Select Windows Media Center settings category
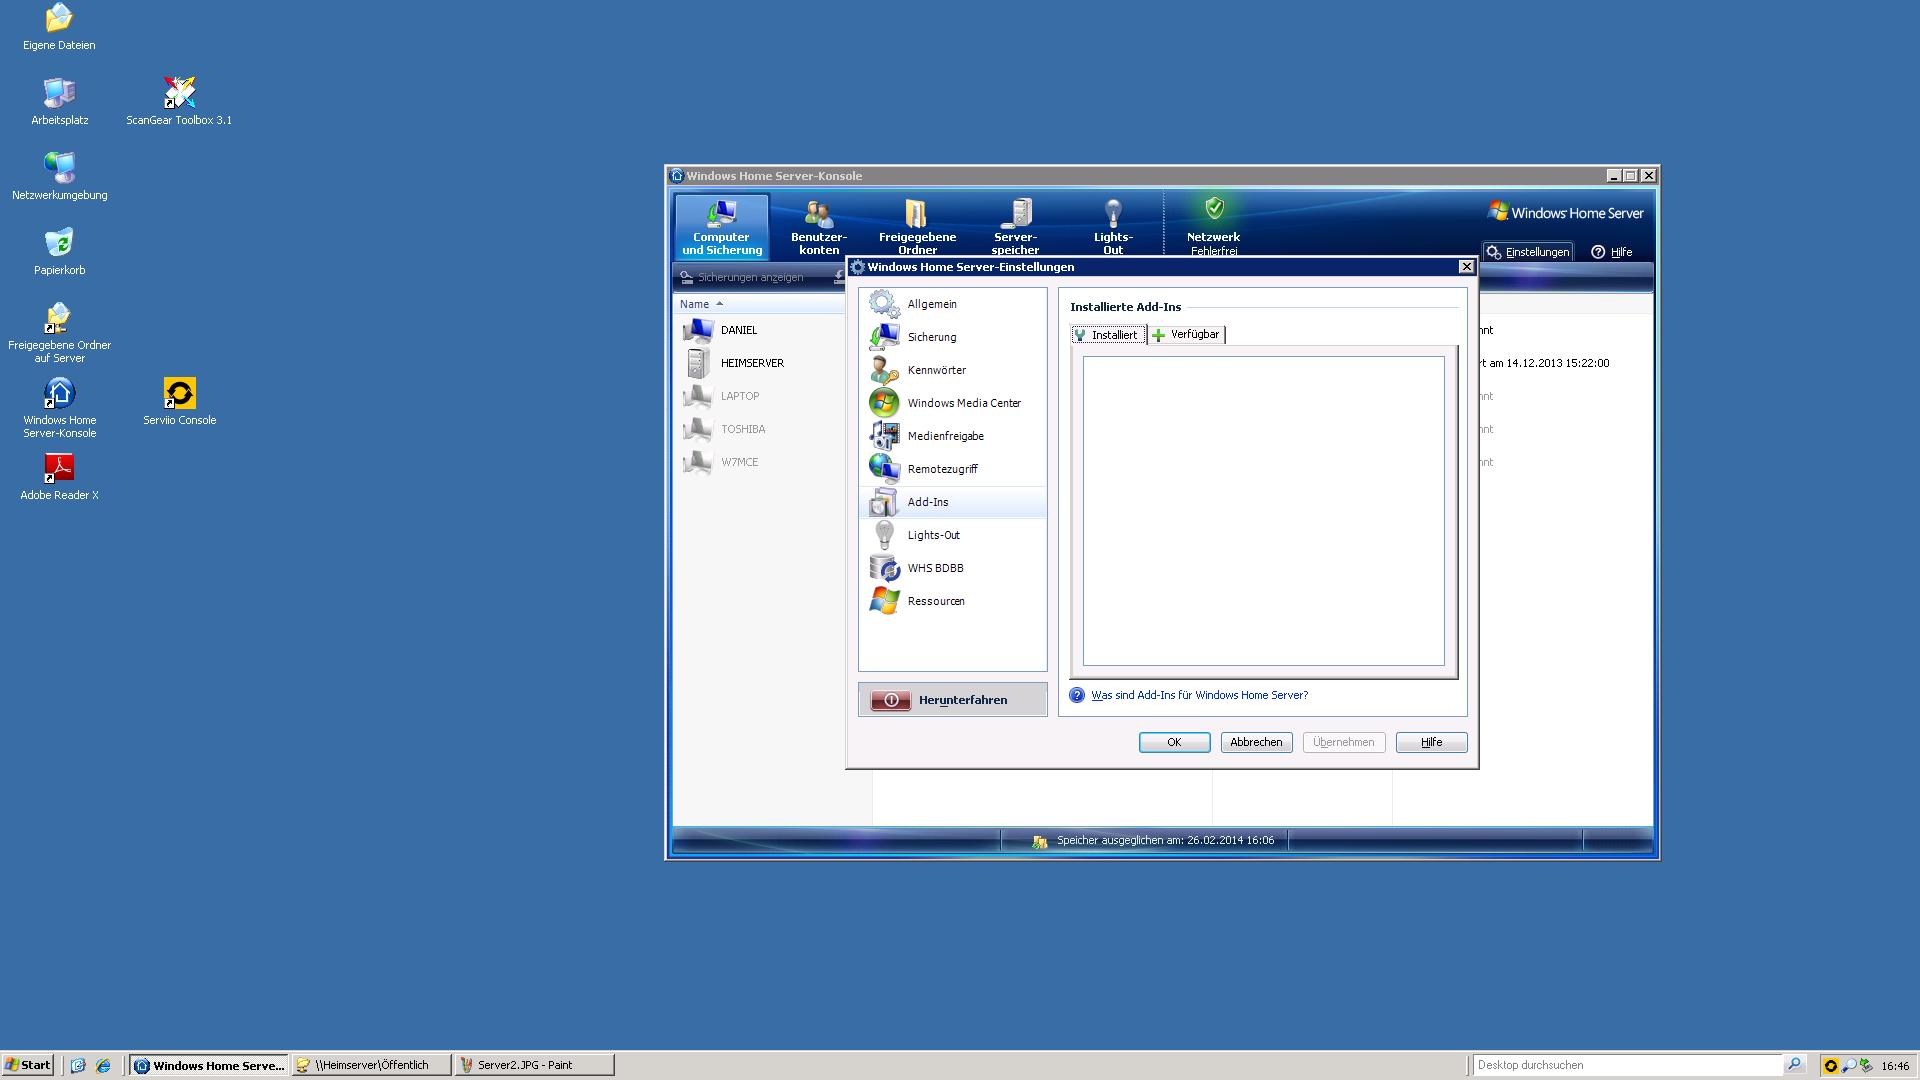The width and height of the screenshot is (1920, 1080). (952, 403)
